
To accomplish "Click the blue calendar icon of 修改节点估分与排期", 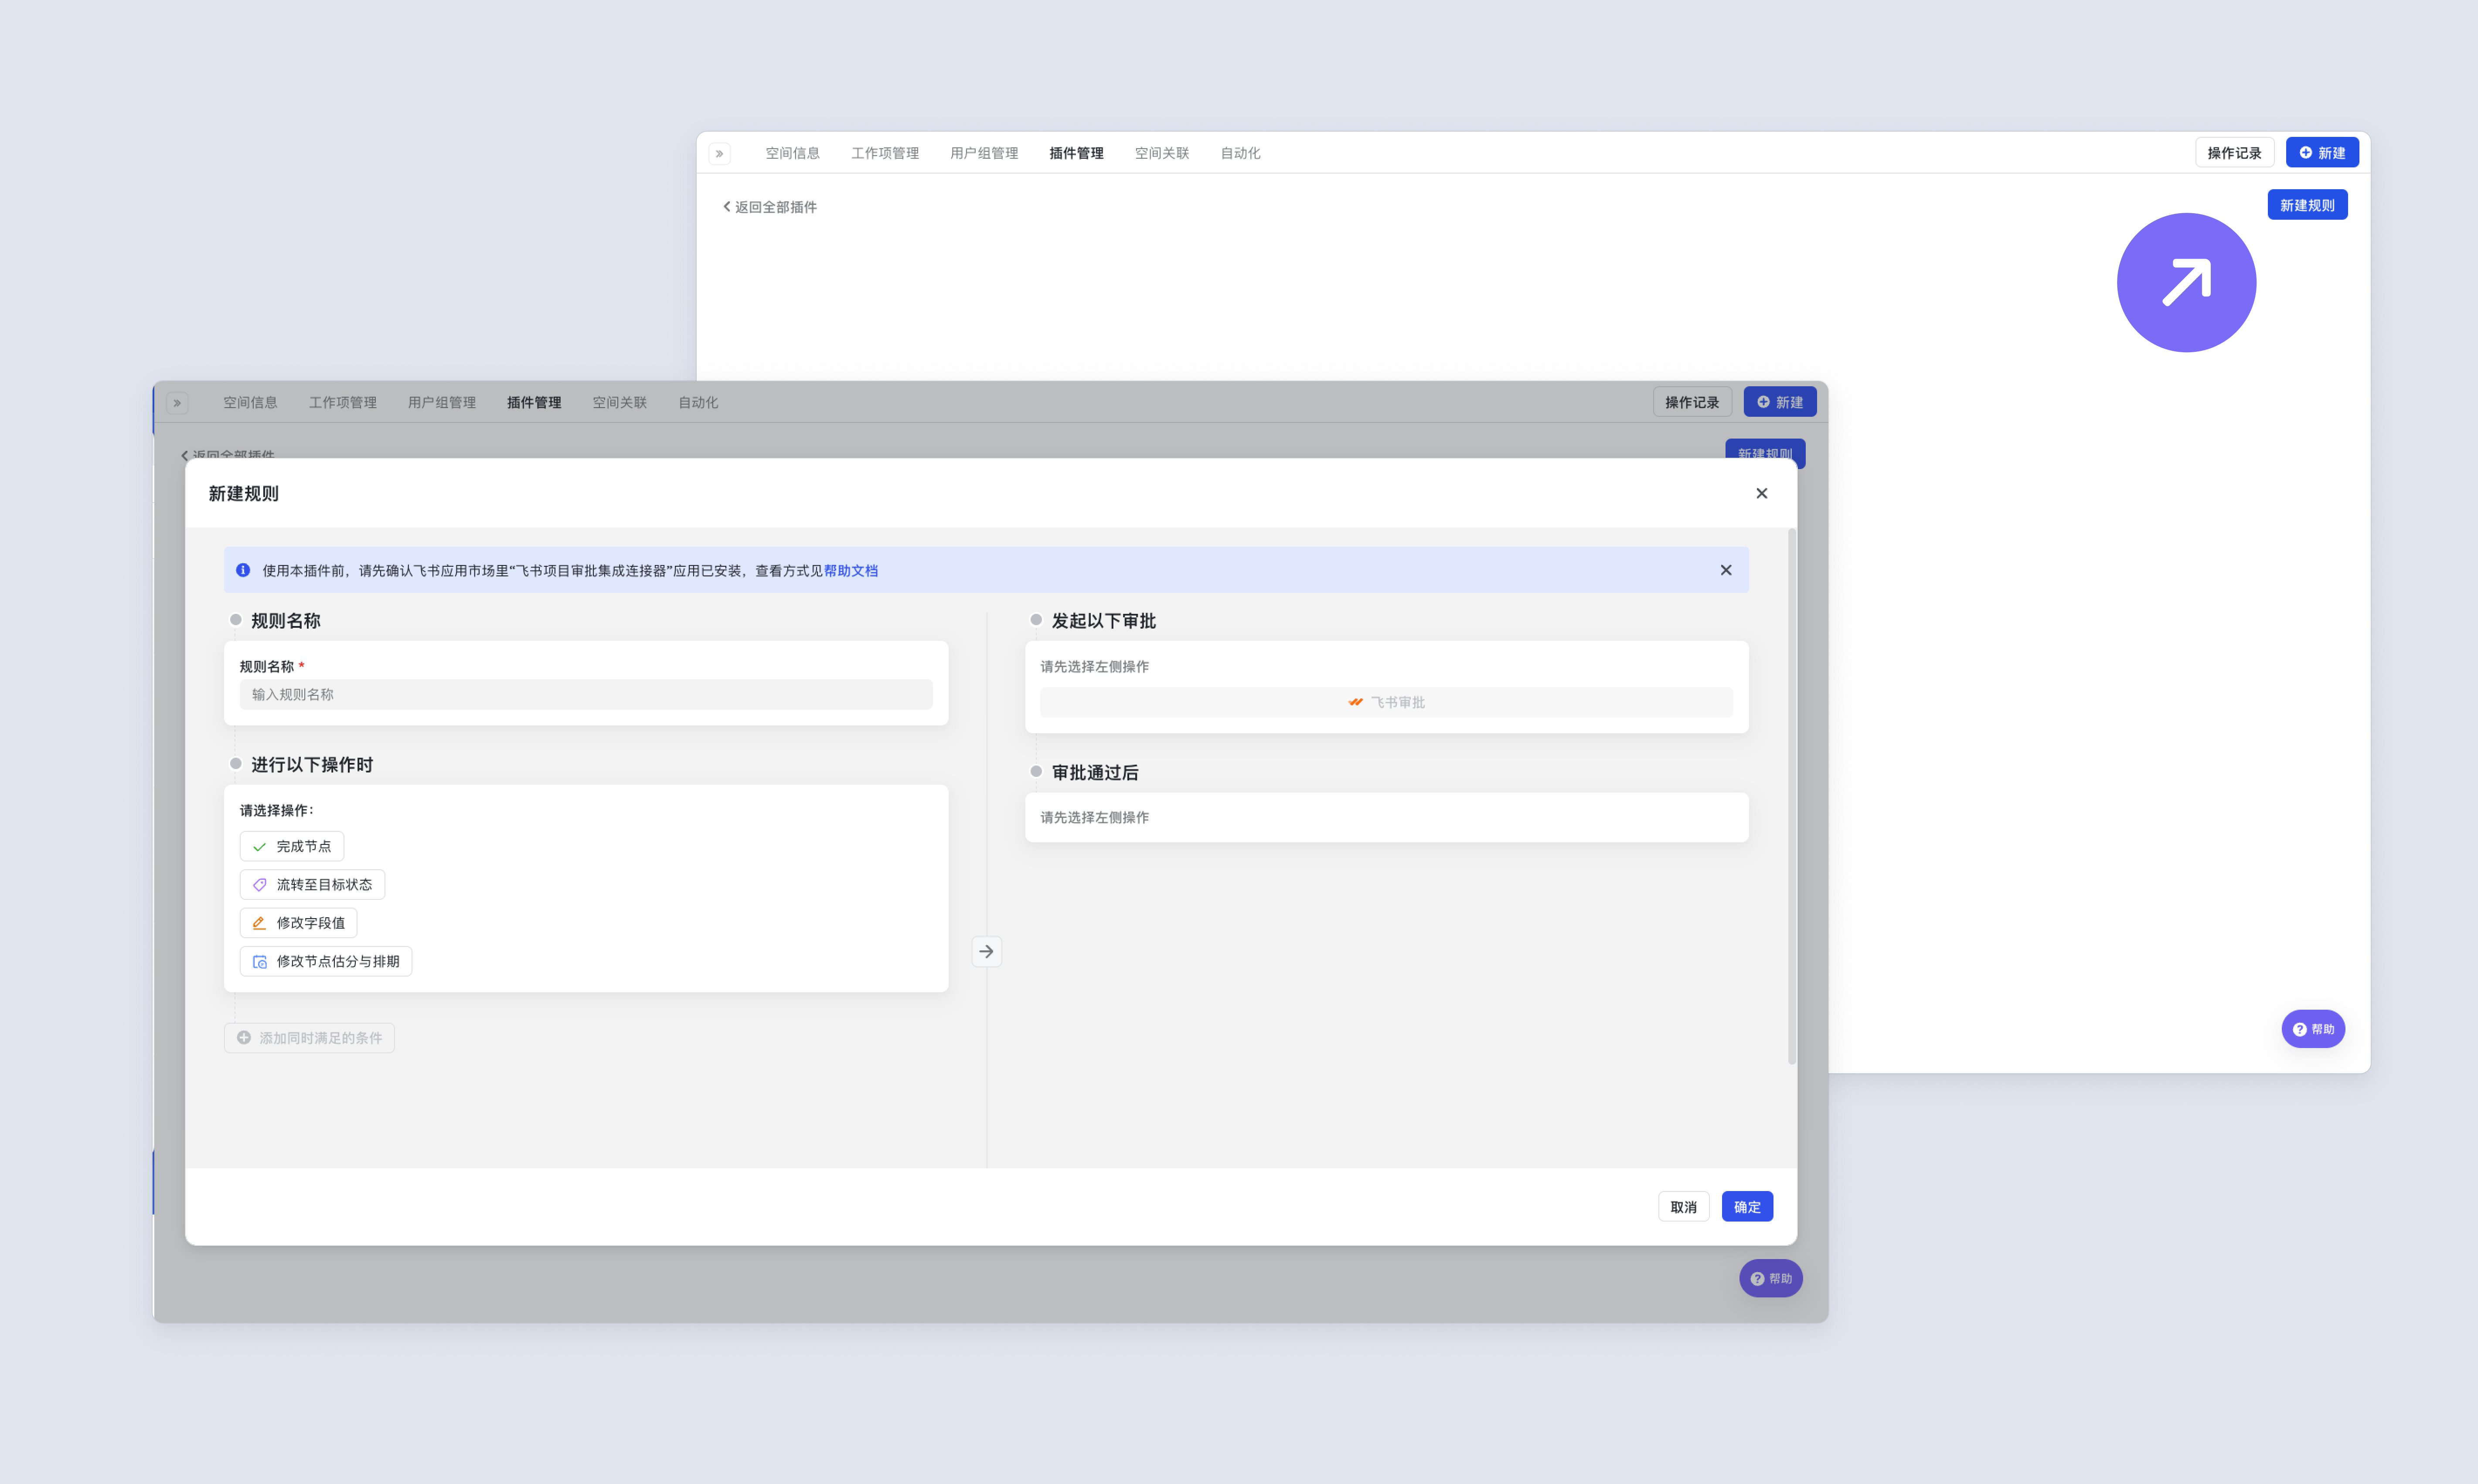I will pyautogui.click(x=259, y=962).
